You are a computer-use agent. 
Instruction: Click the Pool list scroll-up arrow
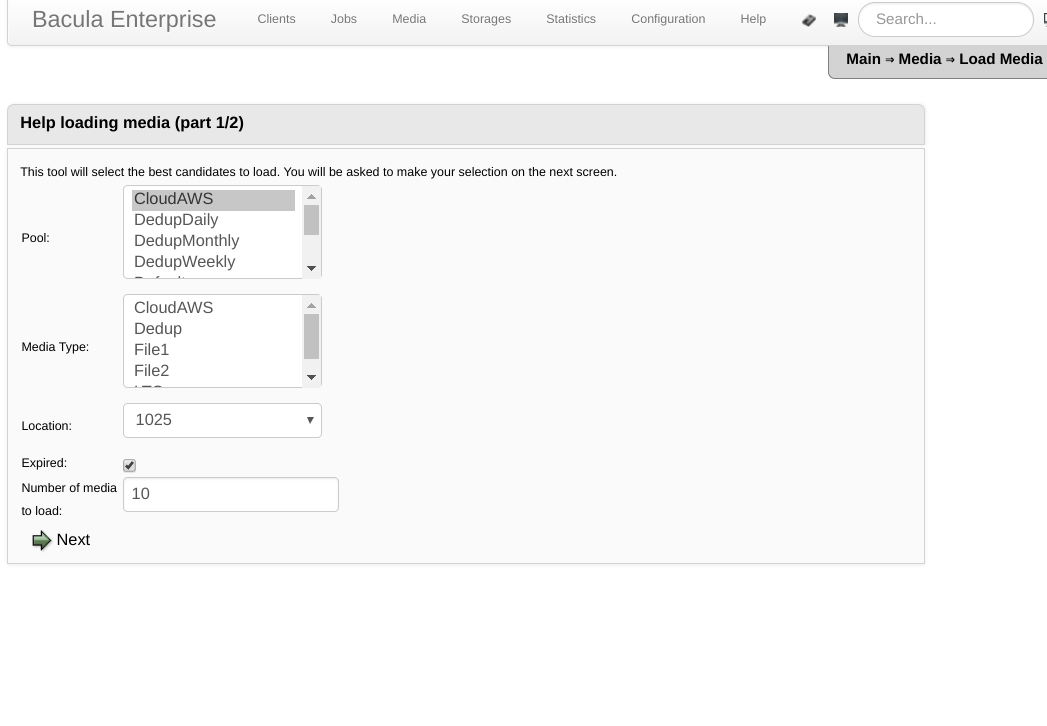click(x=311, y=196)
